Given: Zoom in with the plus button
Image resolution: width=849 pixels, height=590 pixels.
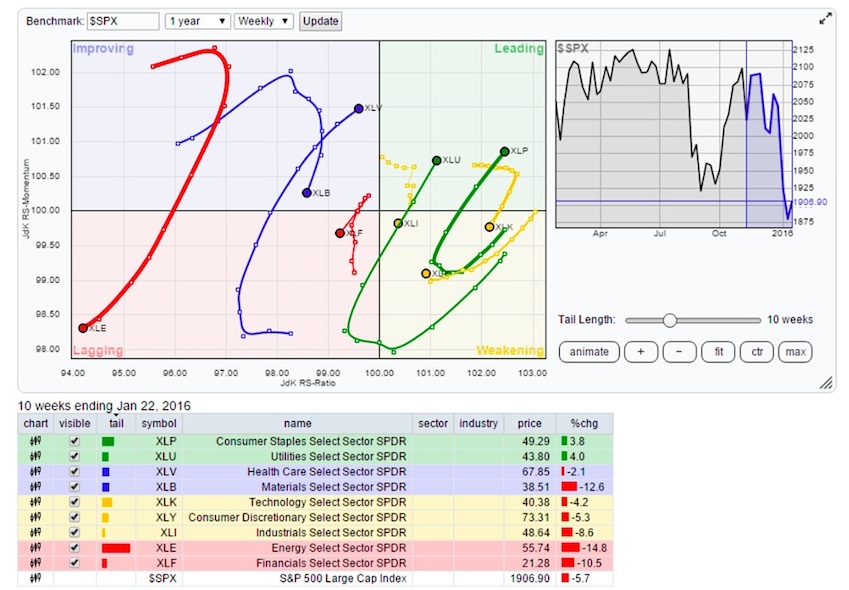Looking at the screenshot, I should [x=641, y=352].
